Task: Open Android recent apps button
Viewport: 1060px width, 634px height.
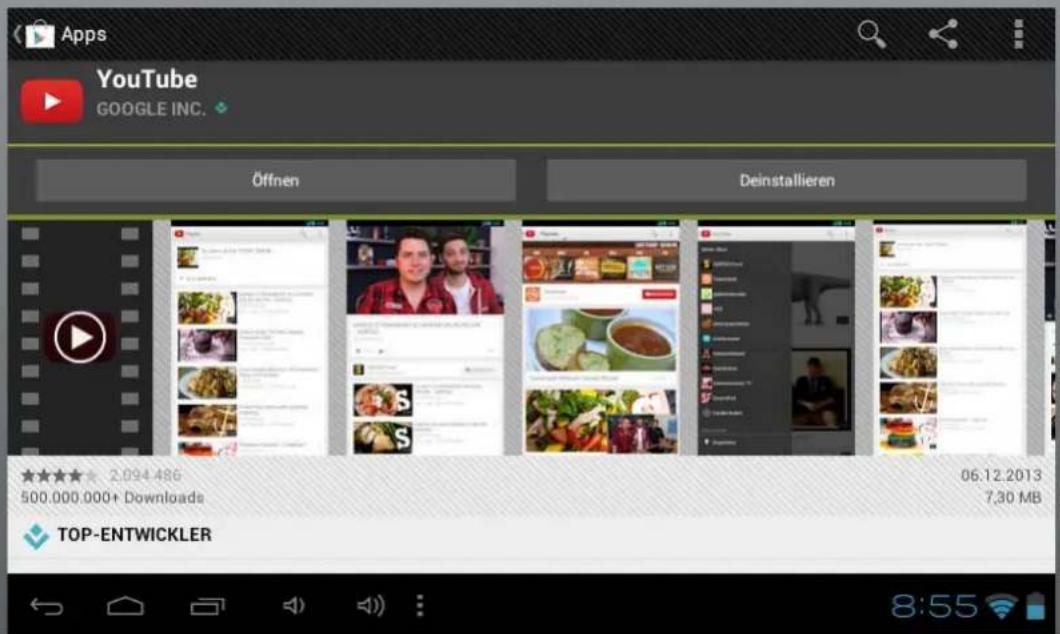Action: (x=208, y=606)
